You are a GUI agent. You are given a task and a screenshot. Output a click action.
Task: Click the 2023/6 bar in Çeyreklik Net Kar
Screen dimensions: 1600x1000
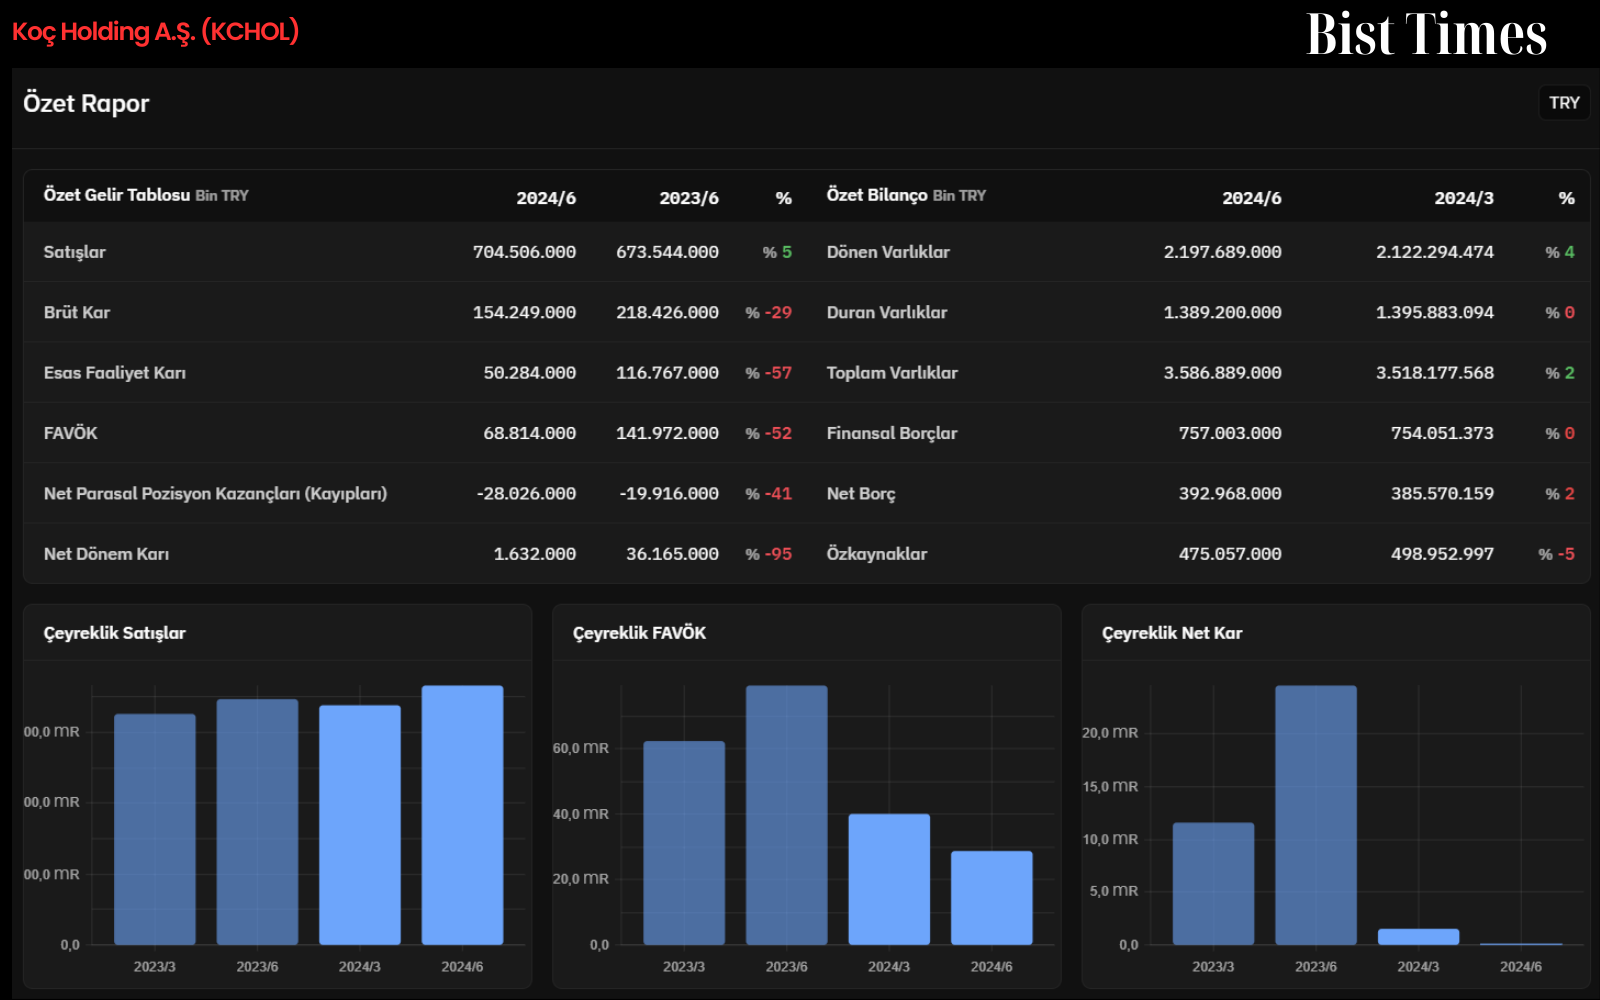(1316, 815)
